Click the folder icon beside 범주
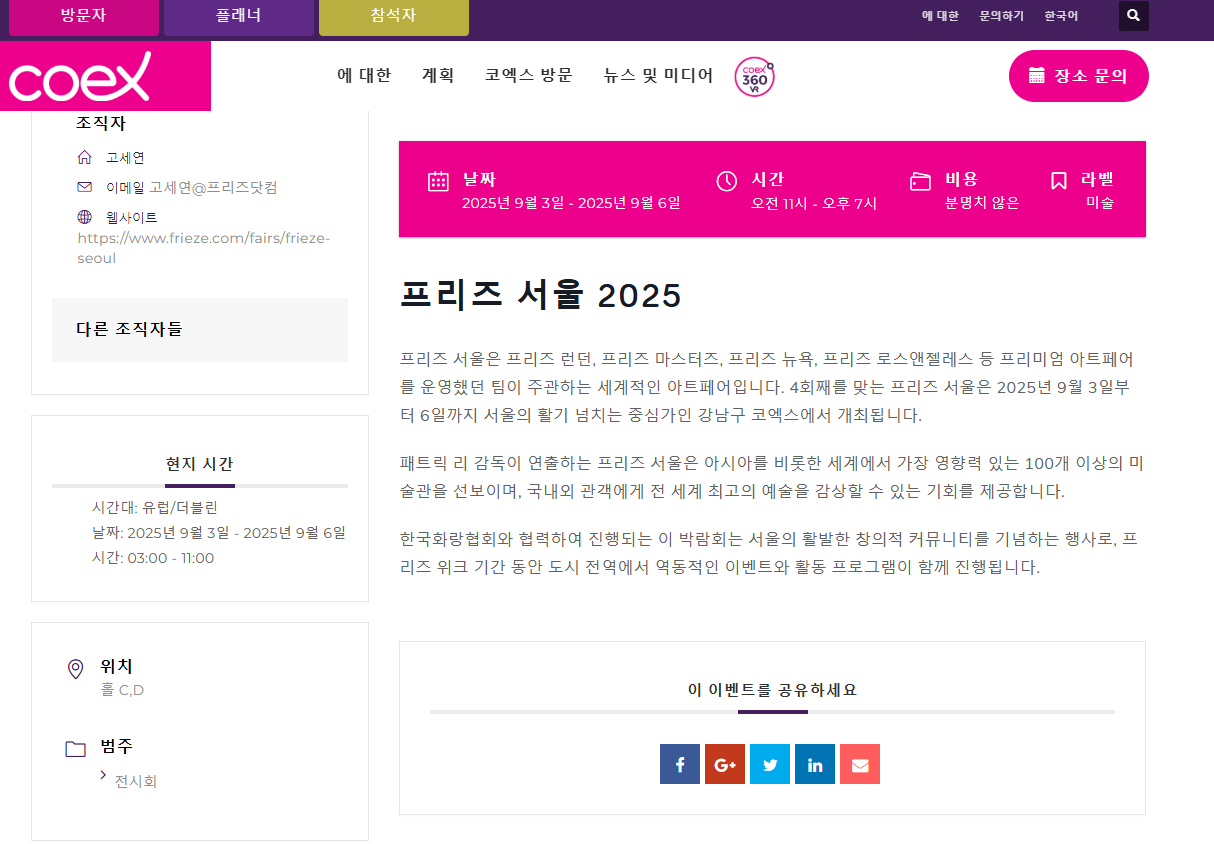The height and width of the screenshot is (844, 1214). click(75, 748)
